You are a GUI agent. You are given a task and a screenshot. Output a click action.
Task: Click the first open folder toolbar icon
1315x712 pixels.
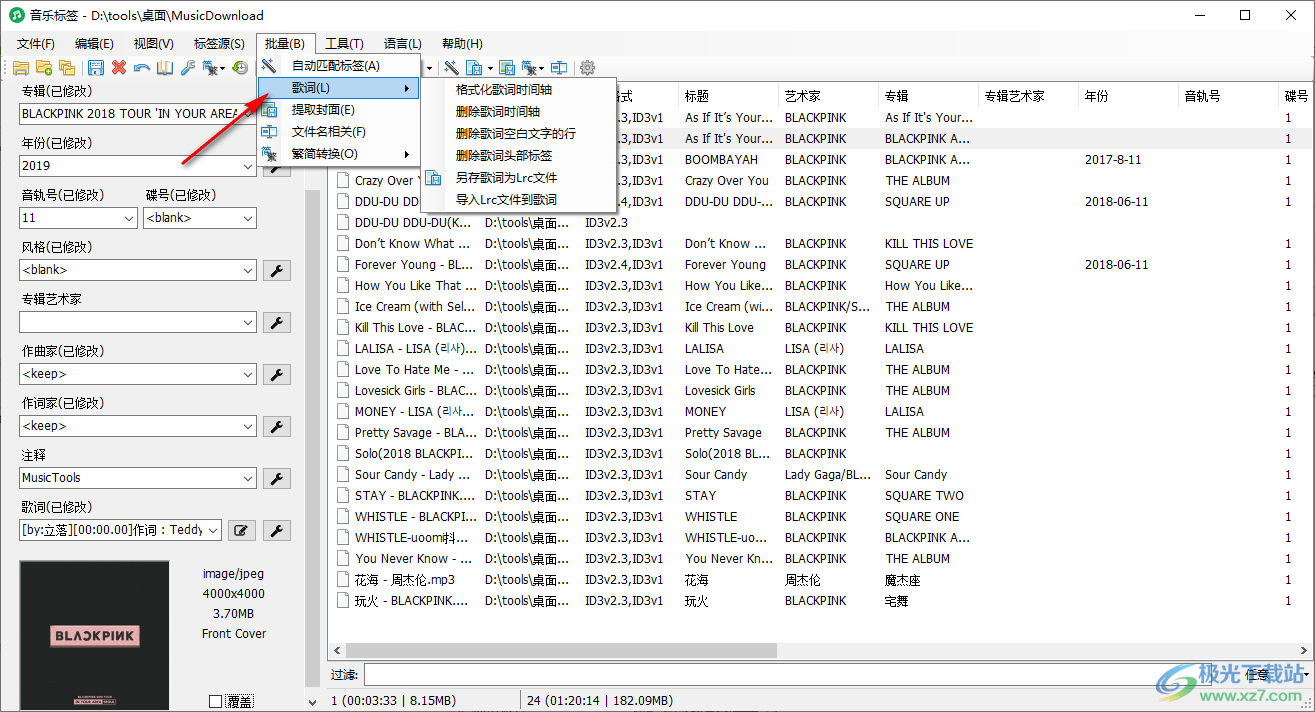tap(20, 68)
